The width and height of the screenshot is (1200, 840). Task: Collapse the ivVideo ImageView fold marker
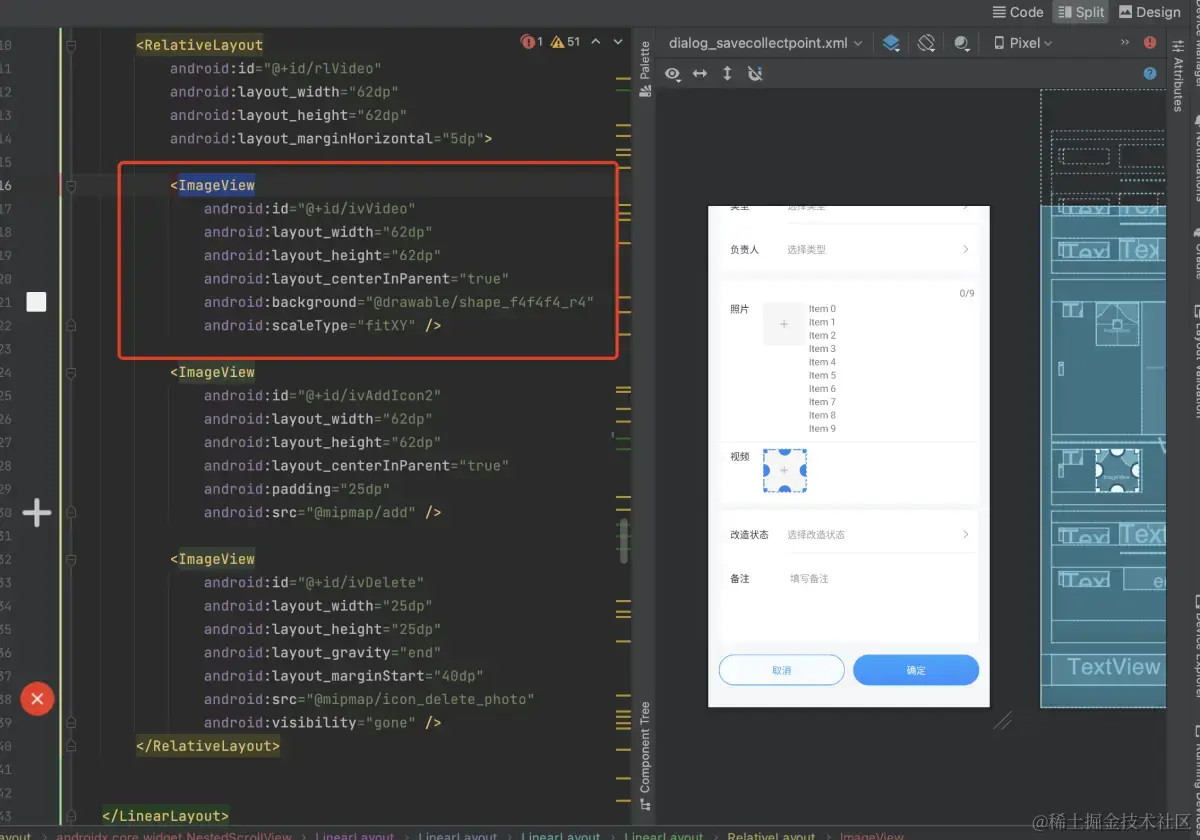(x=71, y=185)
